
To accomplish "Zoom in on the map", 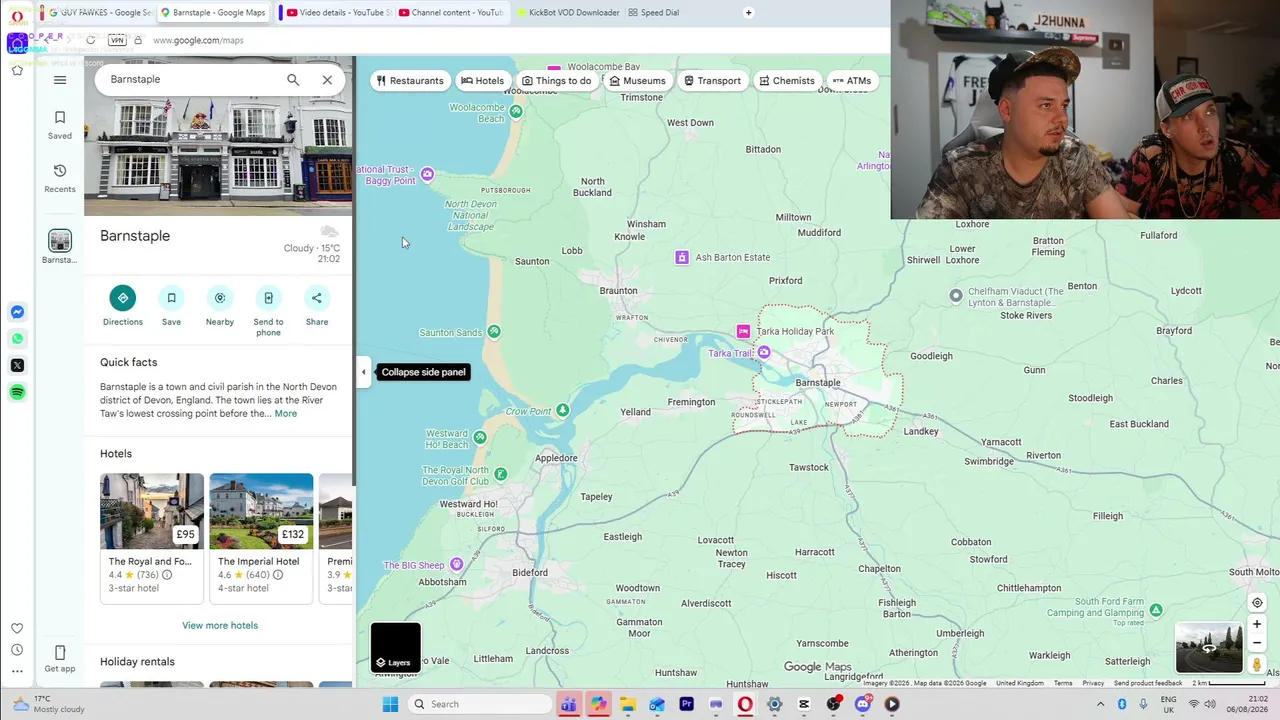I will [1257, 625].
